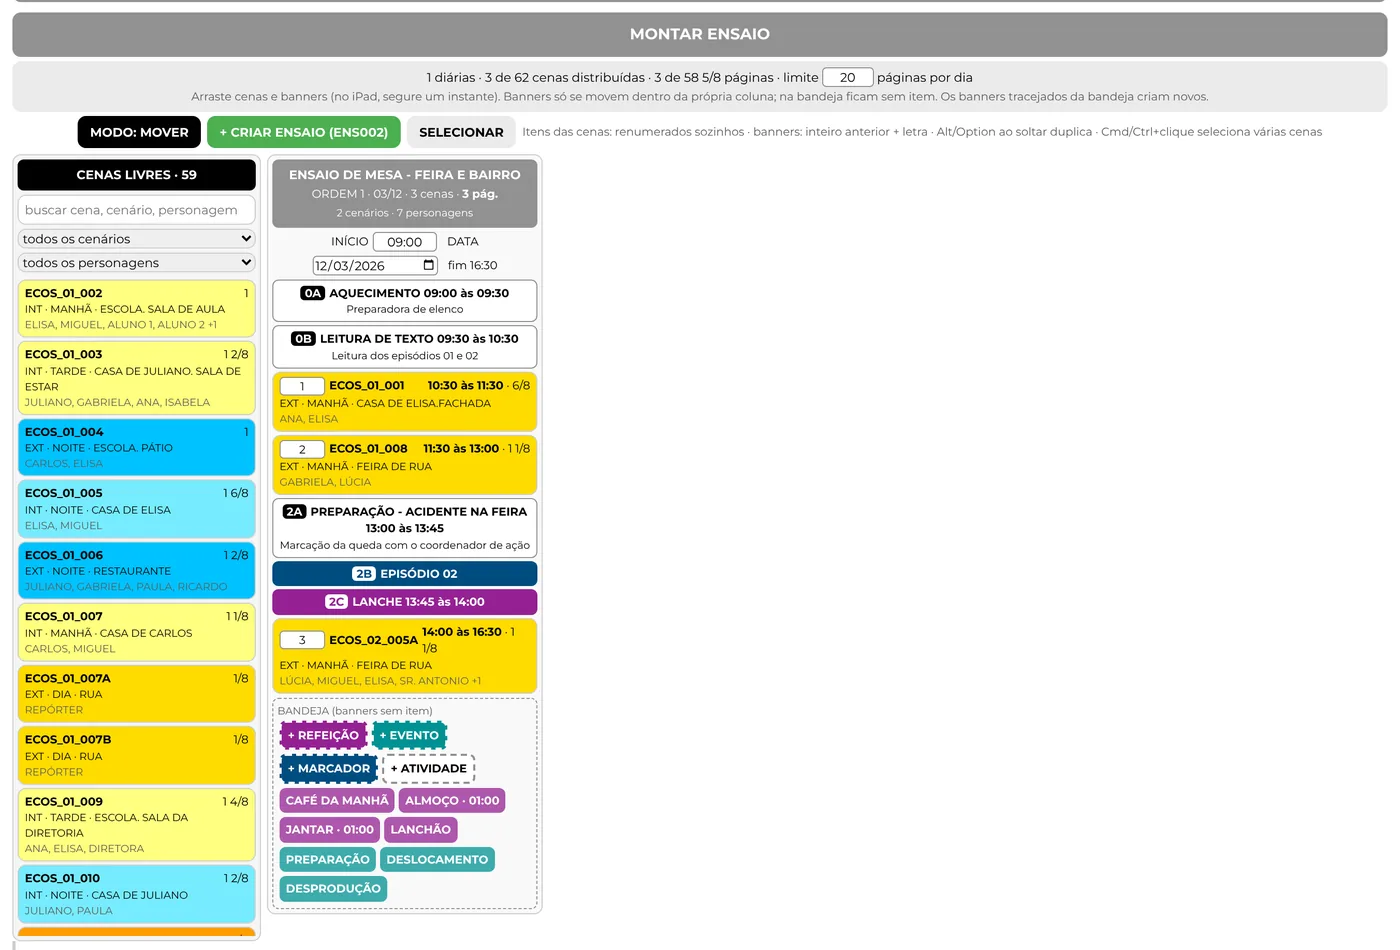Image resolution: width=1400 pixels, height=950 pixels.
Task: Click the '+ REFEIÇÃO' tray banner
Action: click(323, 735)
